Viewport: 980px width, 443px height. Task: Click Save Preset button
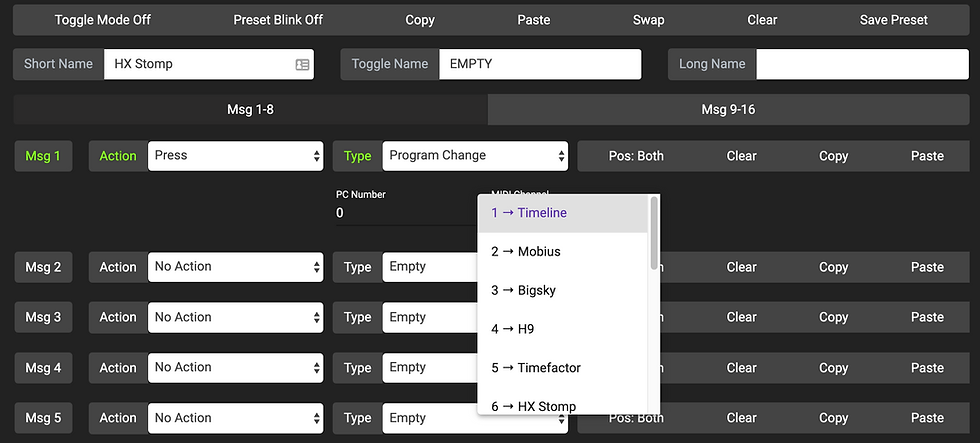894,19
